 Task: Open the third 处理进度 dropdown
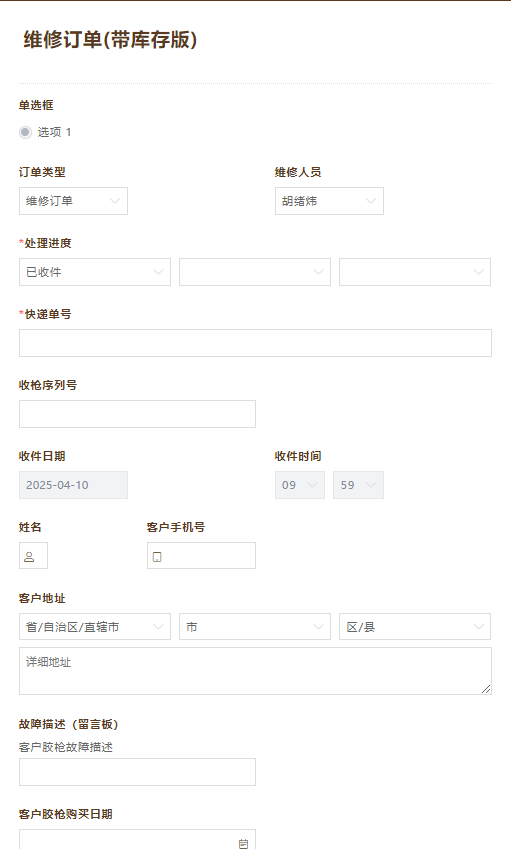click(415, 272)
